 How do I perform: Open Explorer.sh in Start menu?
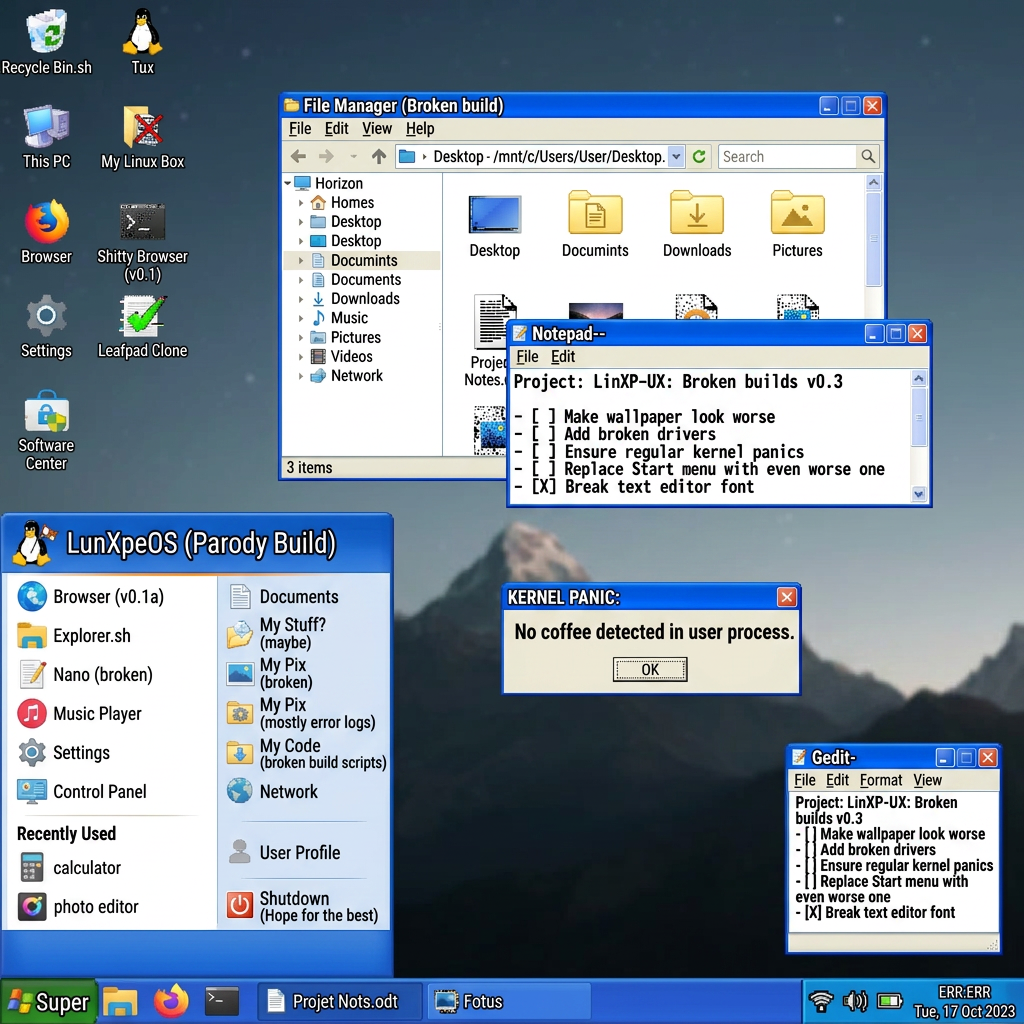tap(74, 635)
